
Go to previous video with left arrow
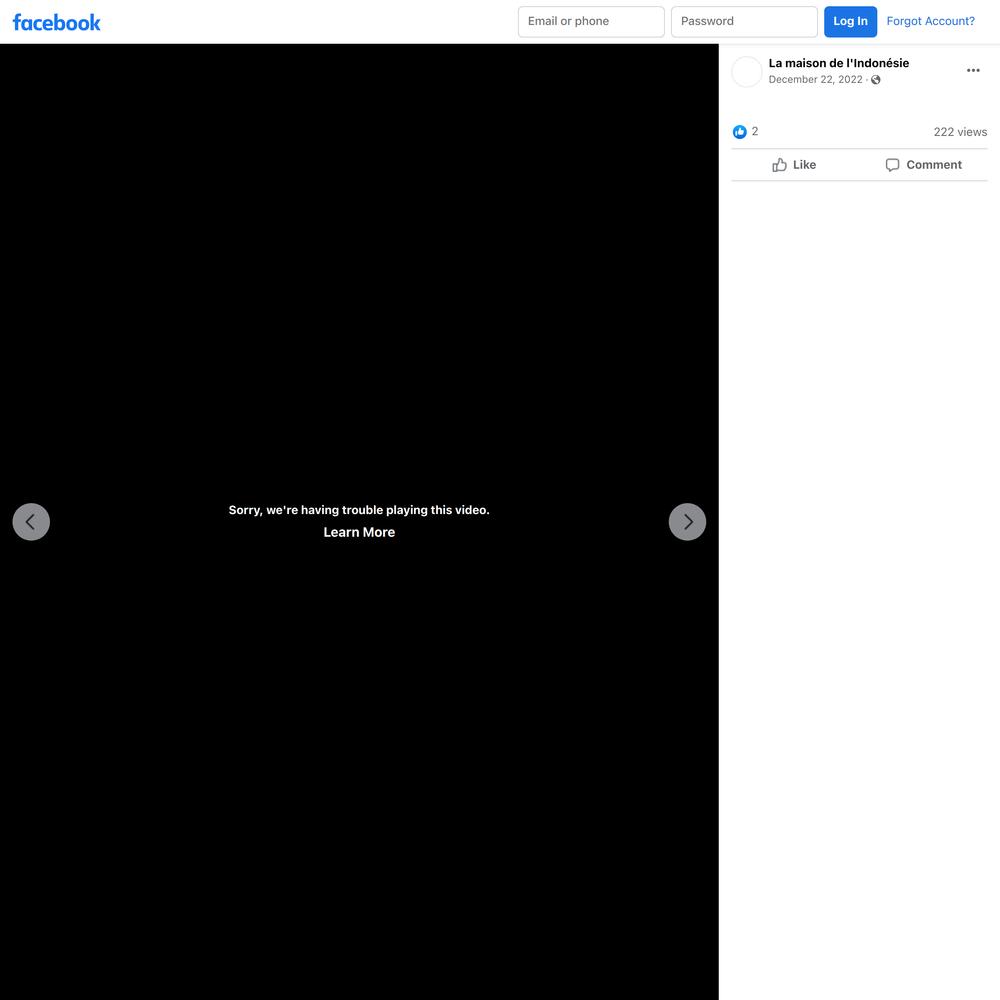pos(31,522)
